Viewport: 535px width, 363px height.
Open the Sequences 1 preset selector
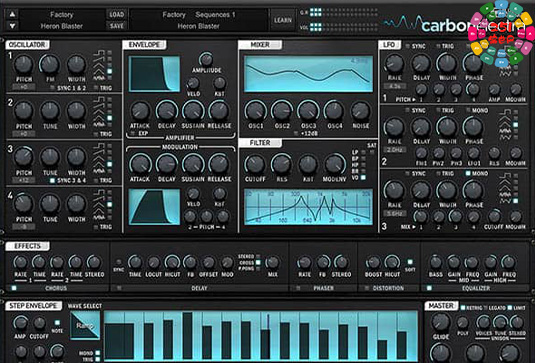(x=199, y=20)
